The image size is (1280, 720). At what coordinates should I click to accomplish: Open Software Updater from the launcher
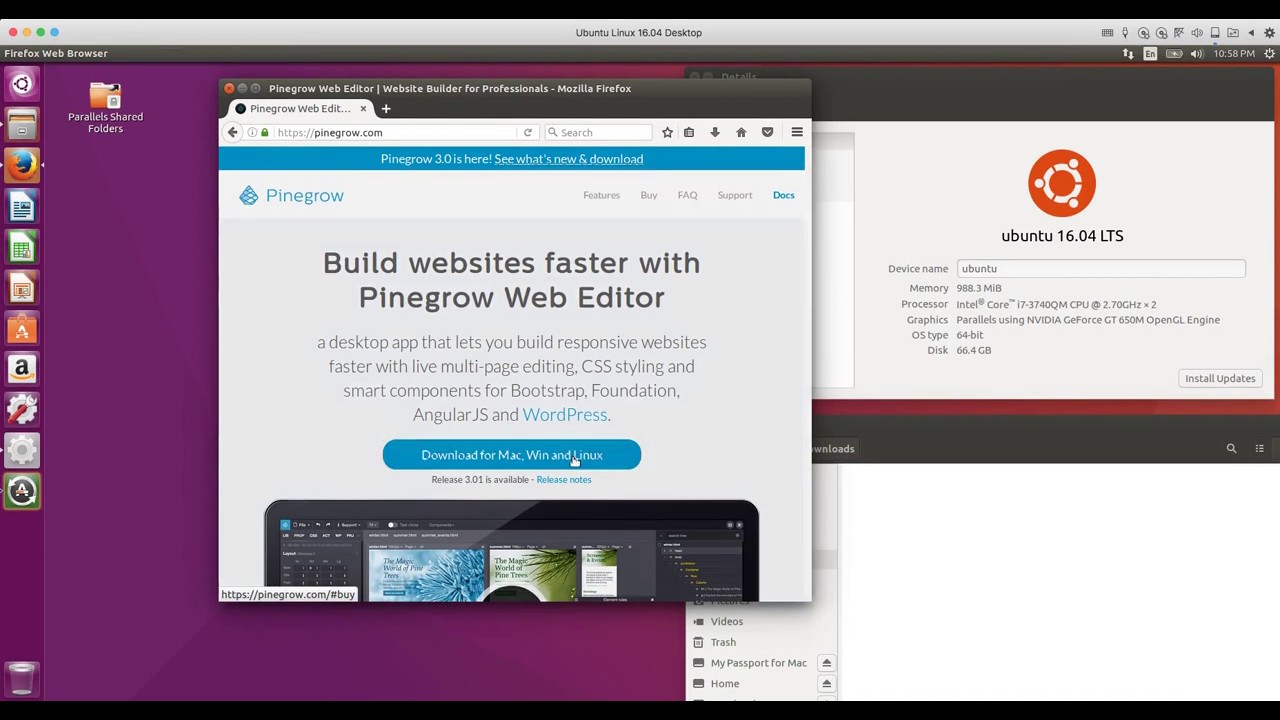(x=22, y=491)
